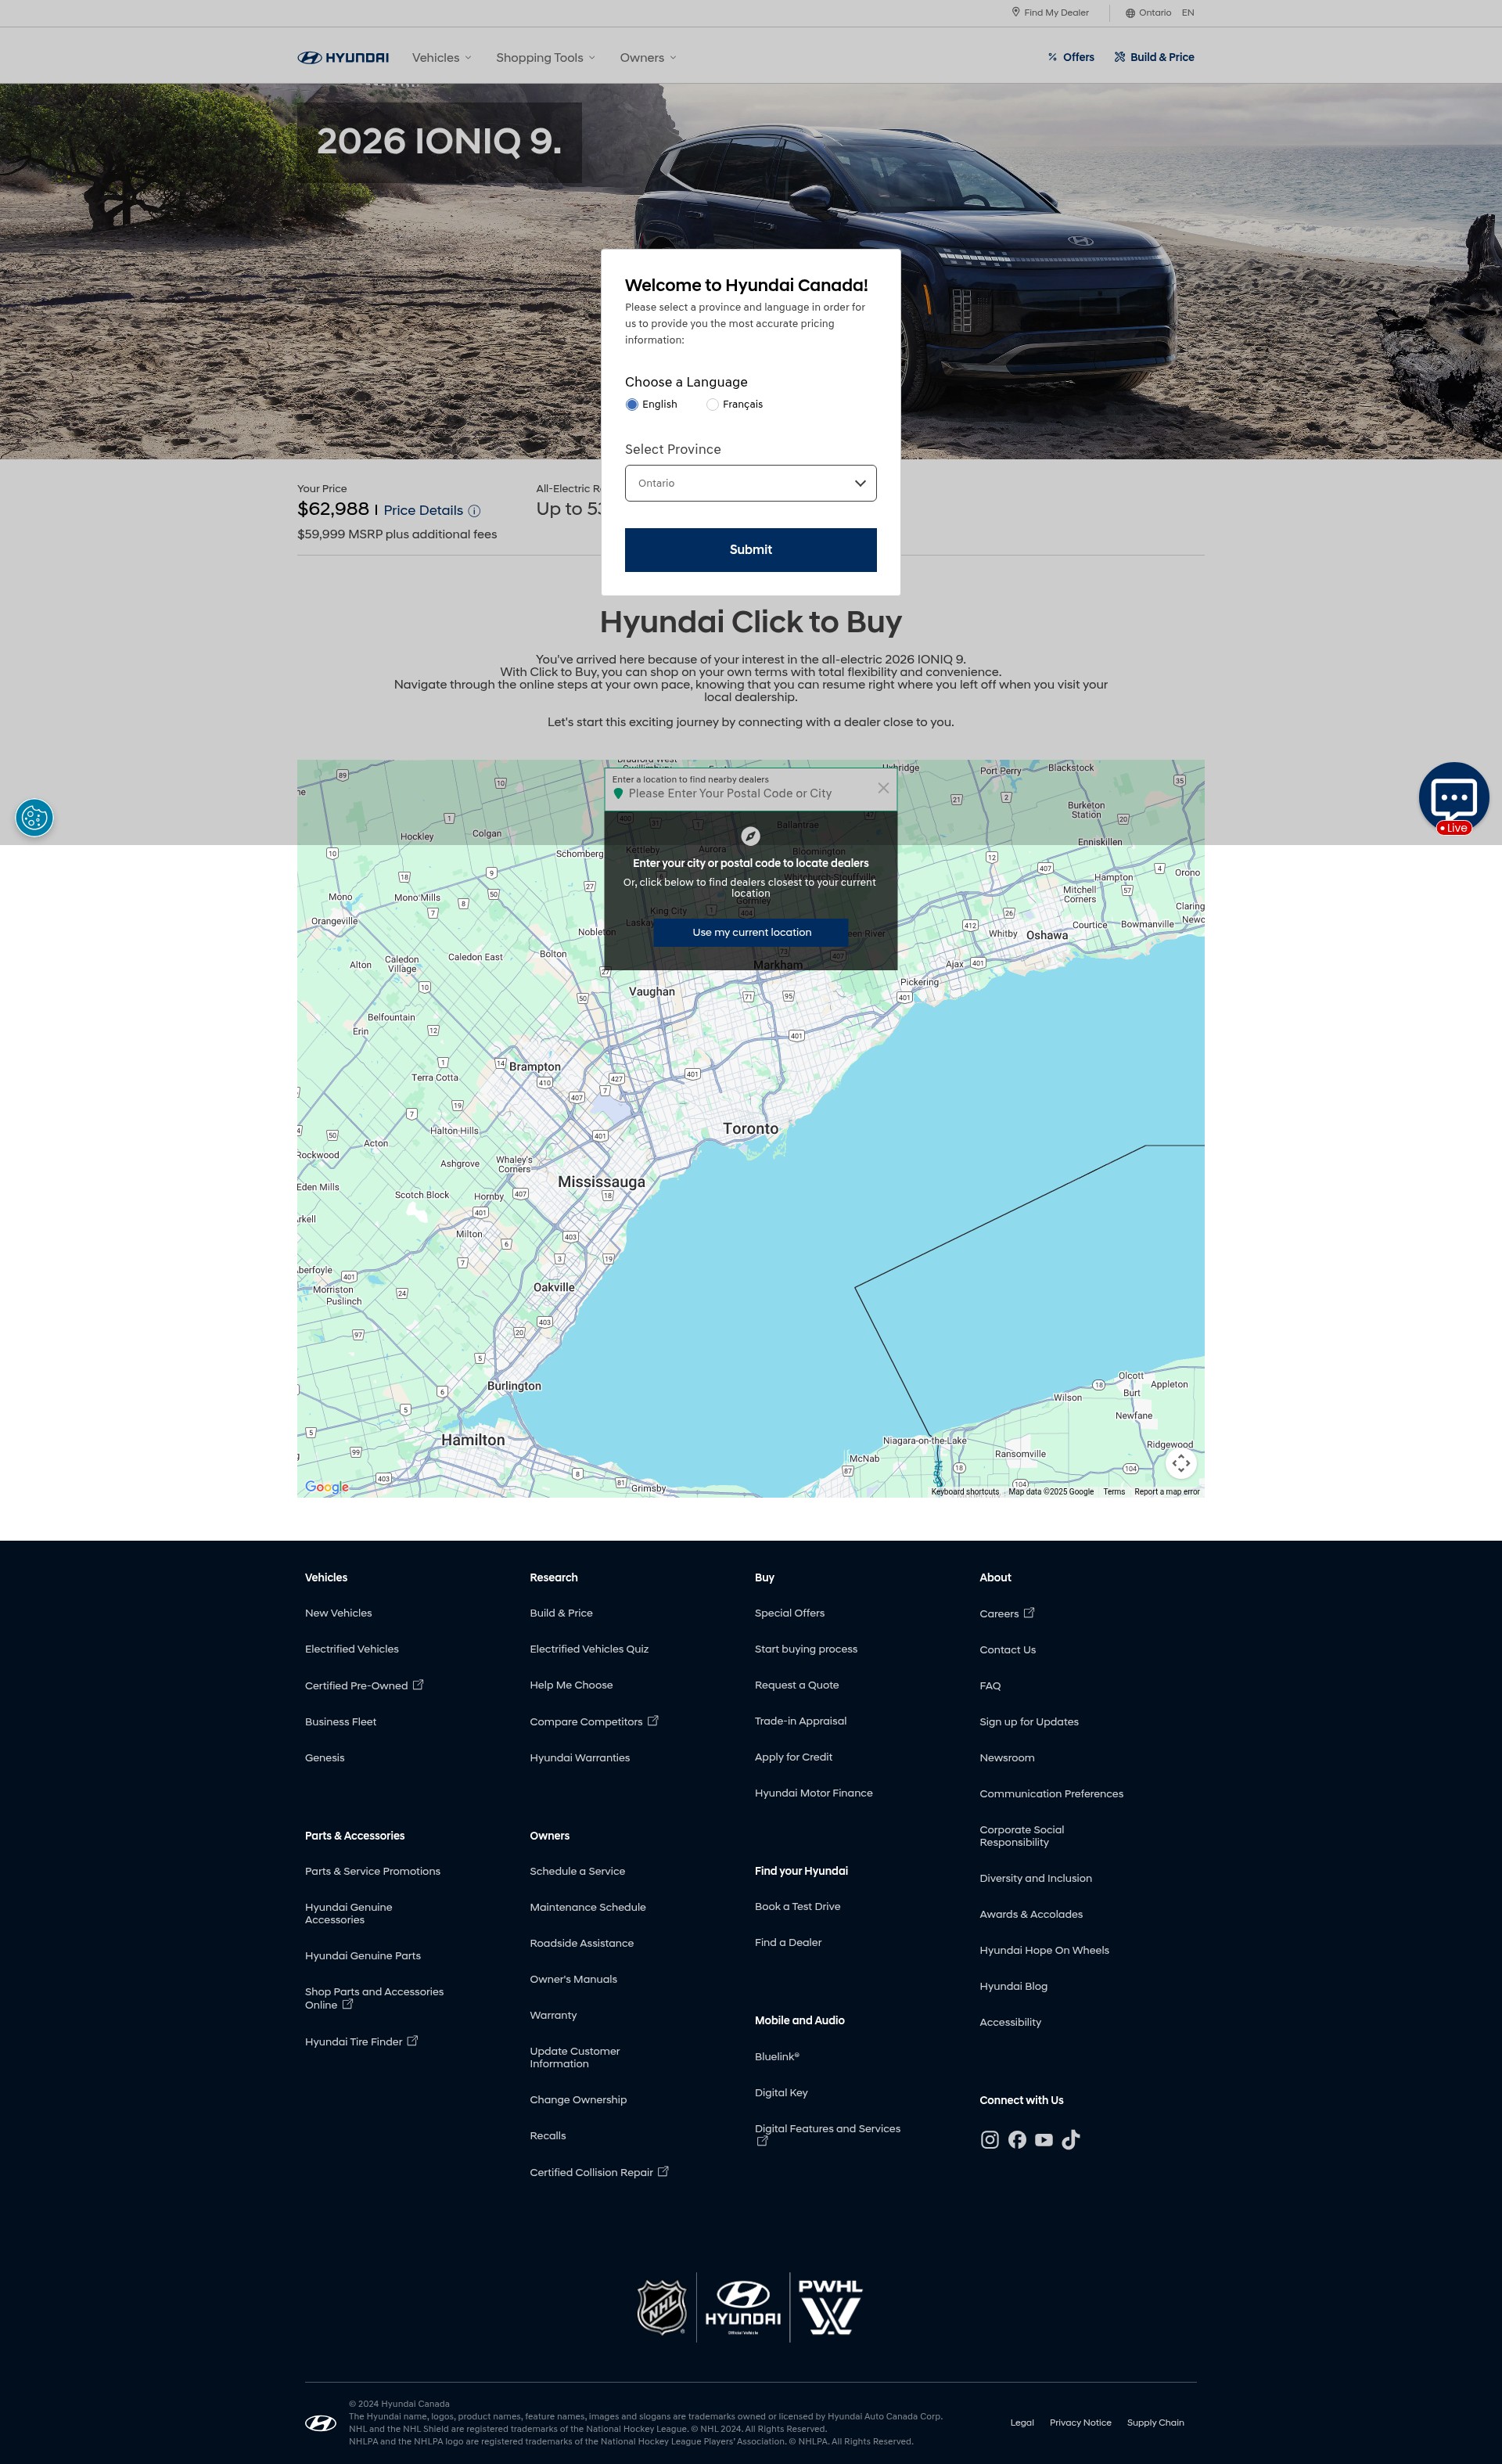Screen dimensions: 1502x2464
Task: Close the dealer location search box
Action: pos(883,788)
